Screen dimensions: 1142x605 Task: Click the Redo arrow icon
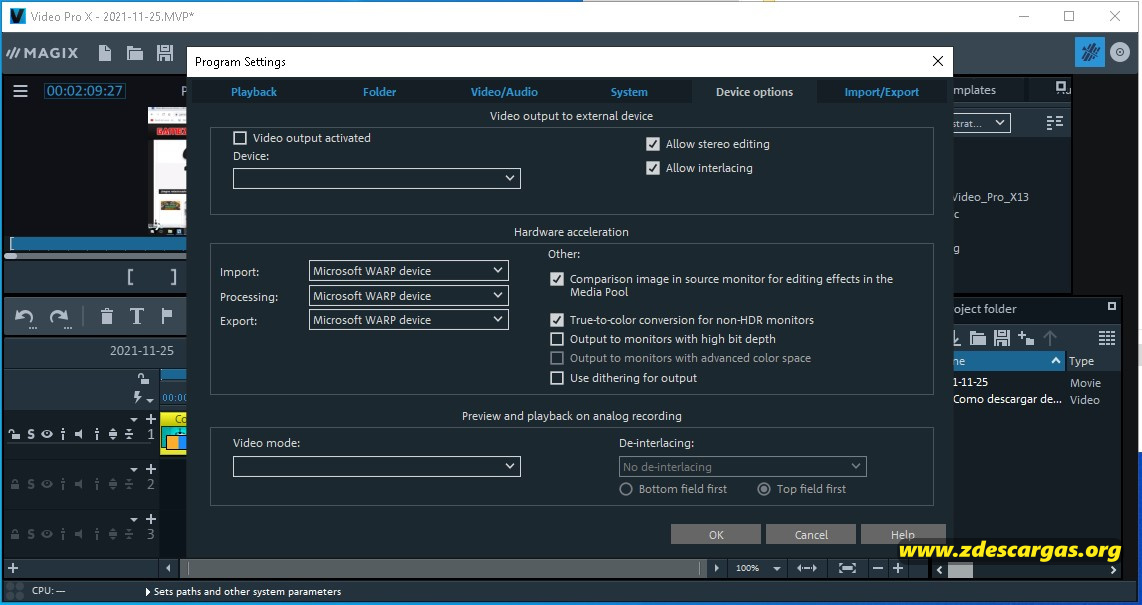pyautogui.click(x=58, y=317)
